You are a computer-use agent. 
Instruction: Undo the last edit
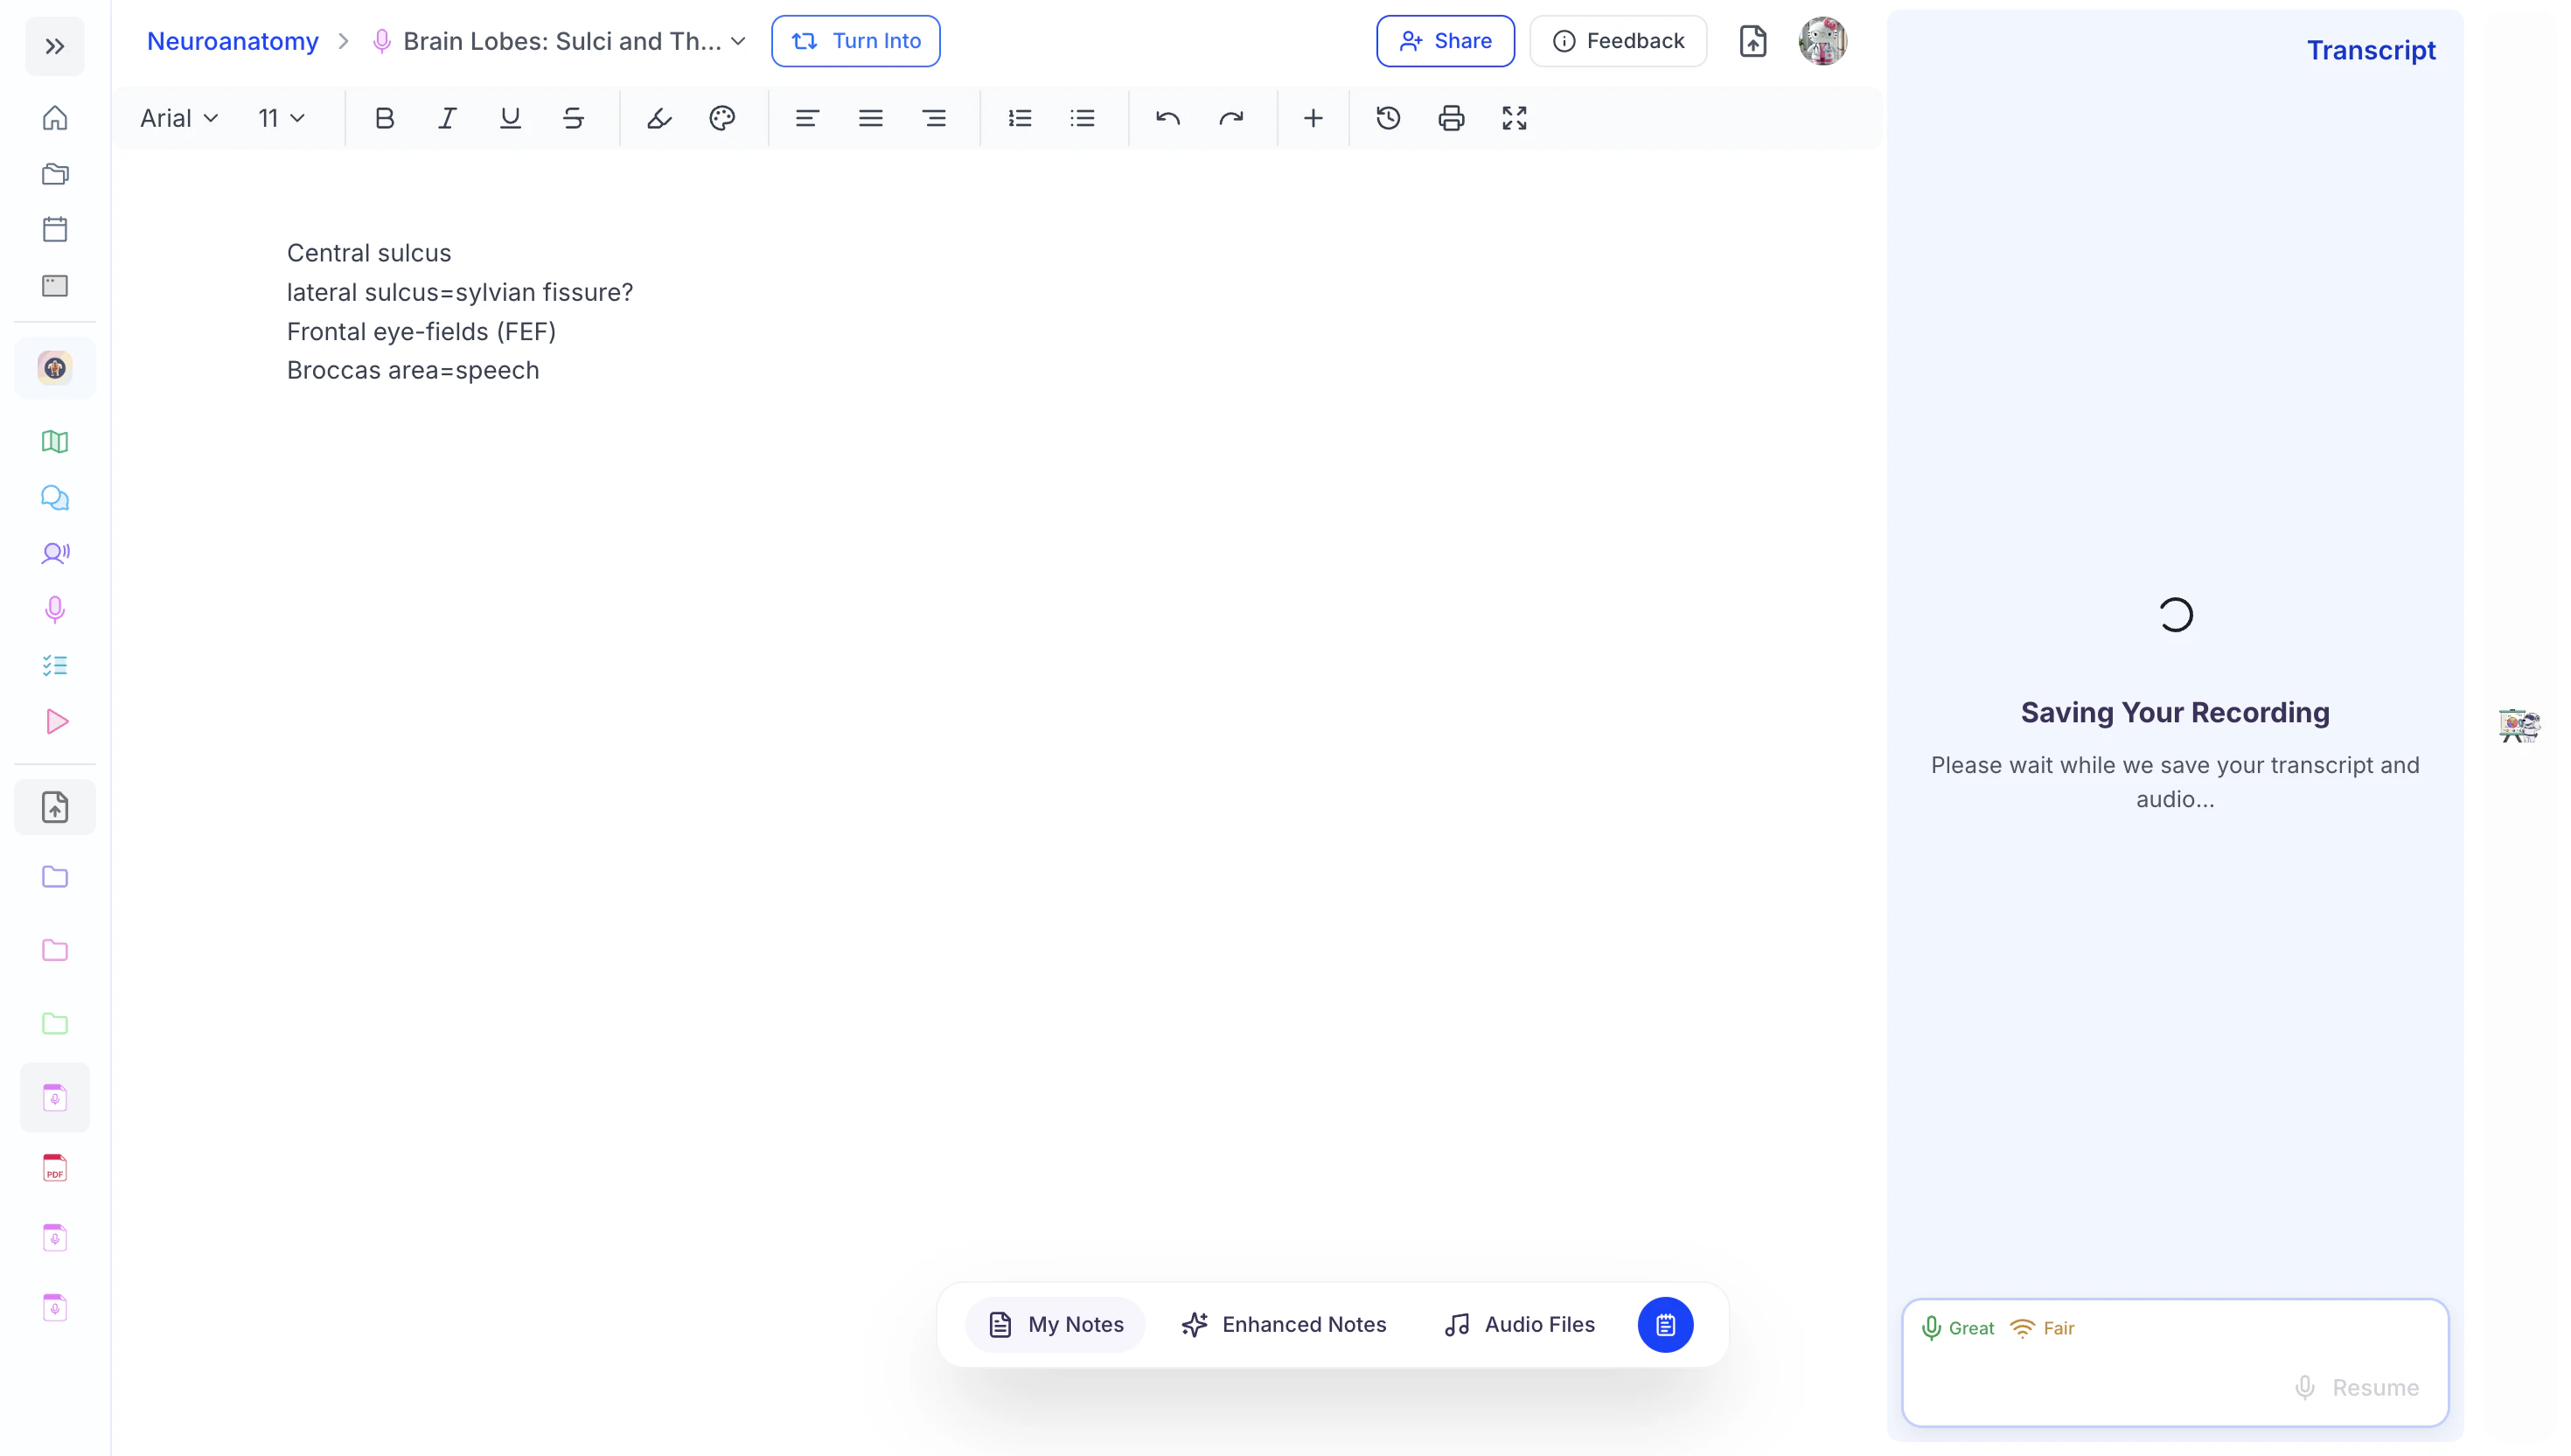coord(1167,118)
